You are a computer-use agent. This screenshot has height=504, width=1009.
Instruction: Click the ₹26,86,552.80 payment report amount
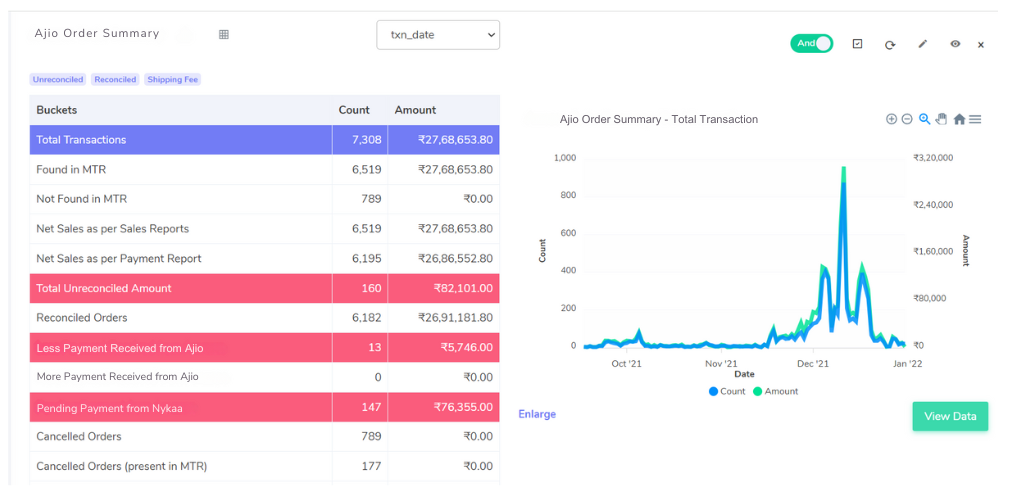456,259
